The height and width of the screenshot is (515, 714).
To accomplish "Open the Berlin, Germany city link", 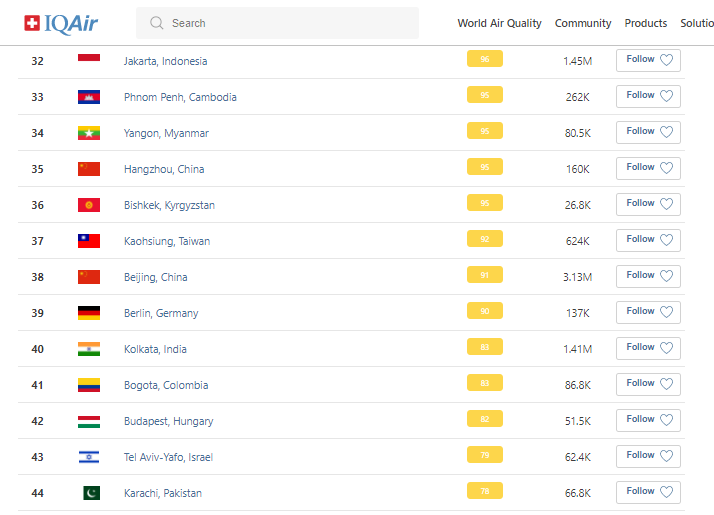I will [161, 313].
